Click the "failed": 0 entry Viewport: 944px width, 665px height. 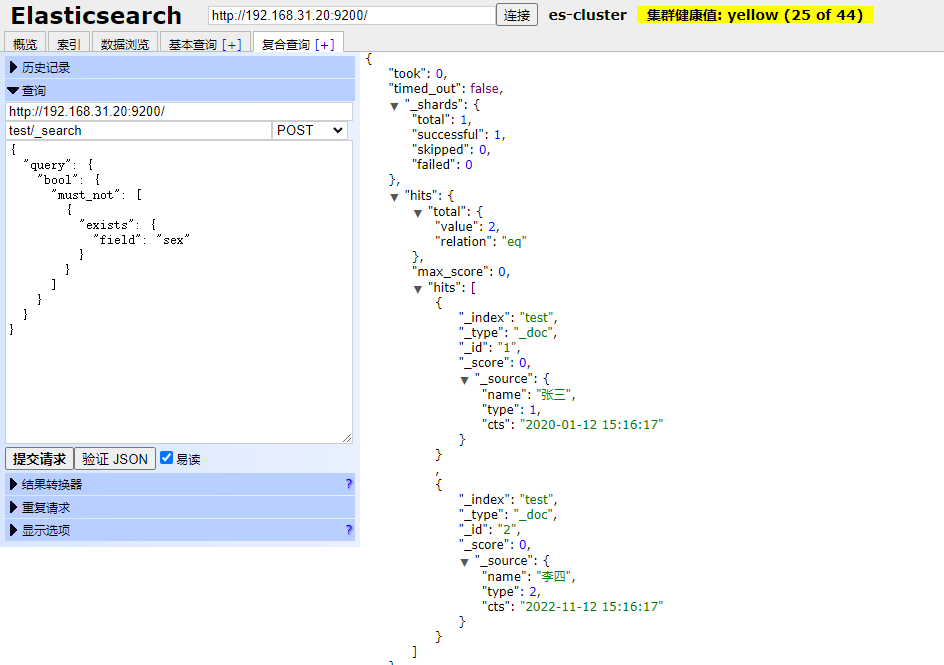click(x=442, y=164)
